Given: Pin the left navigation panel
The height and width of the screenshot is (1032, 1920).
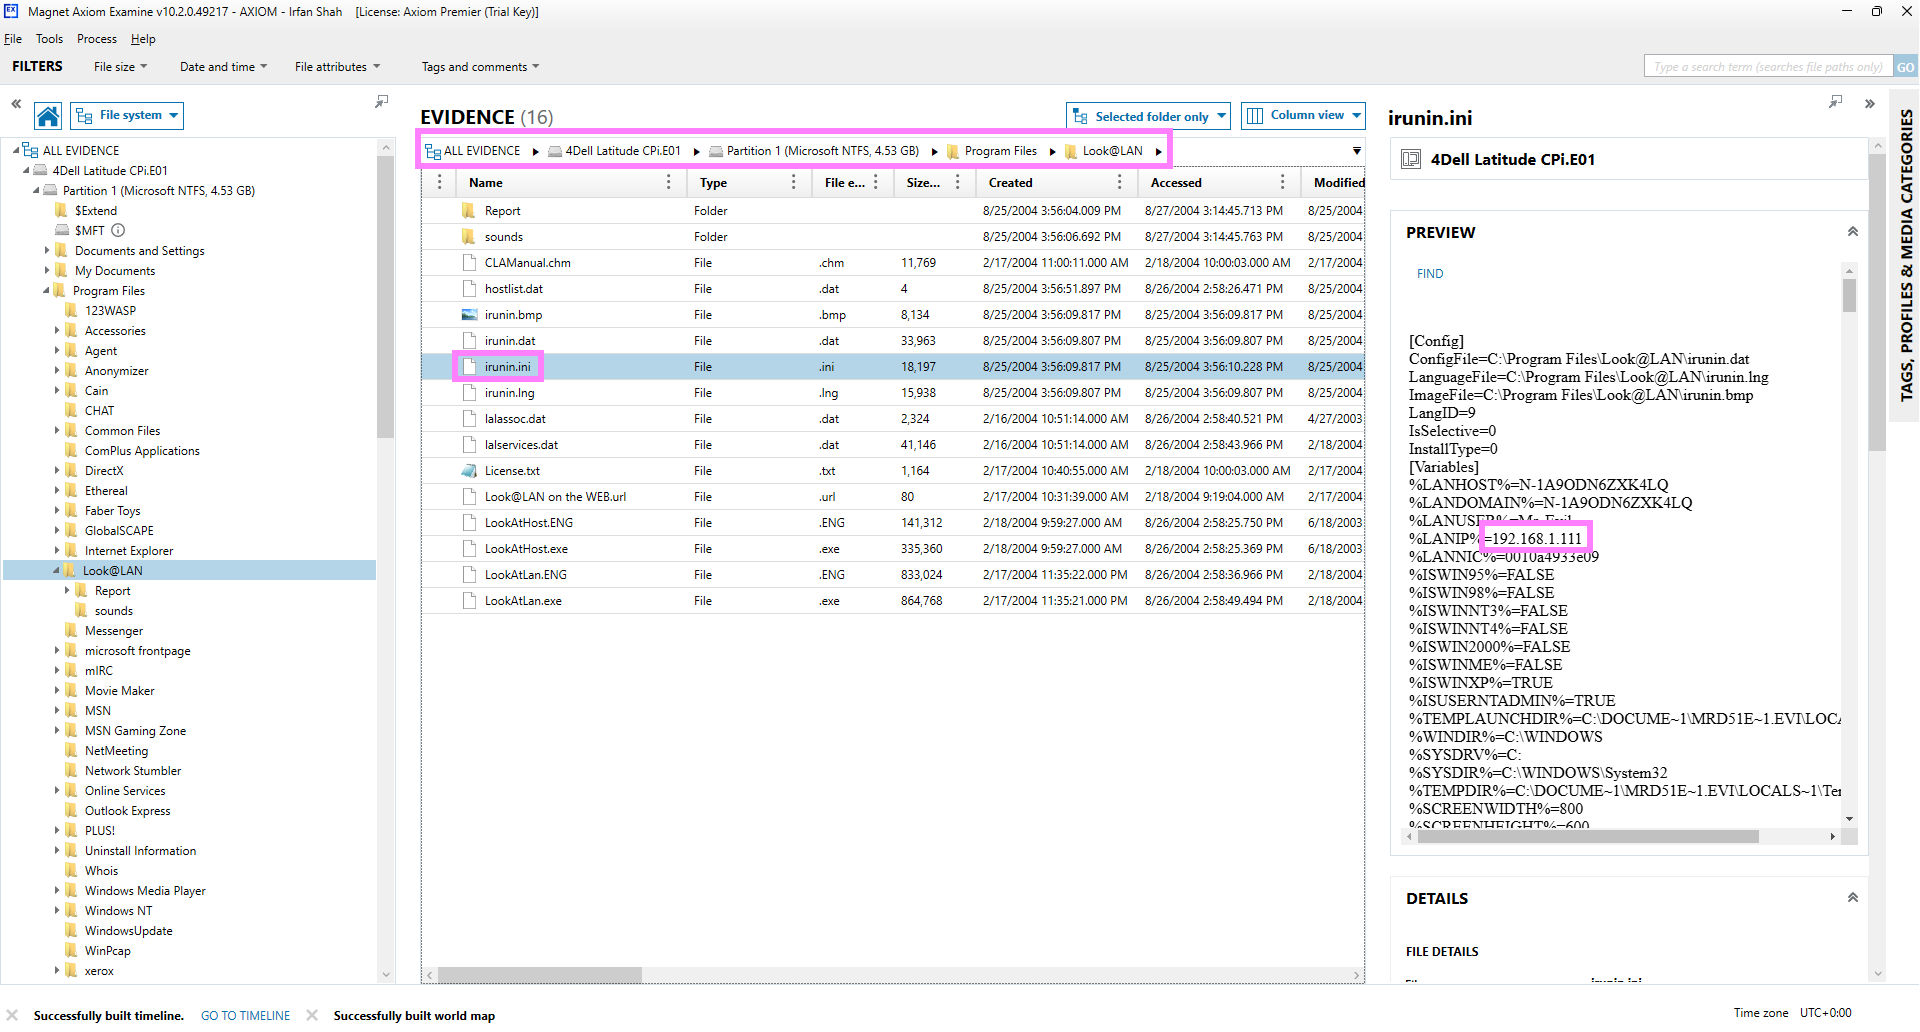Looking at the screenshot, I should tap(381, 102).
